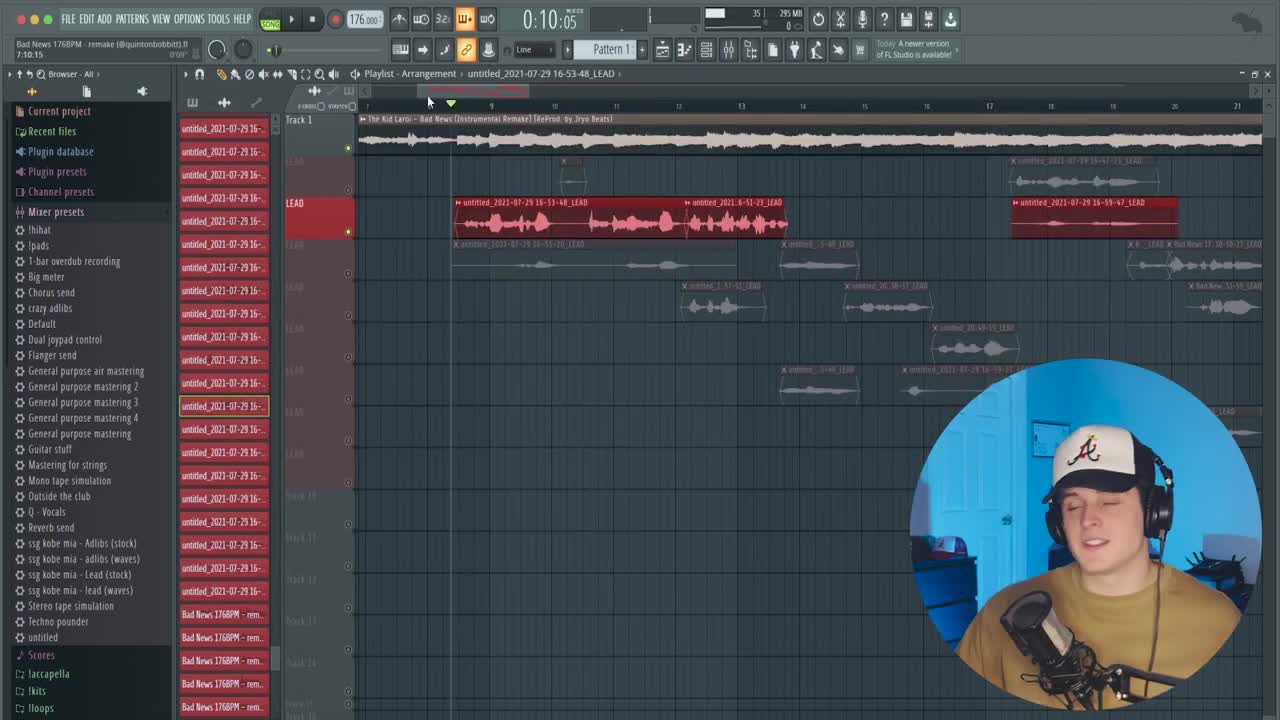The height and width of the screenshot is (720, 1280).
Task: Toggle the metronome
Action: coord(399,19)
